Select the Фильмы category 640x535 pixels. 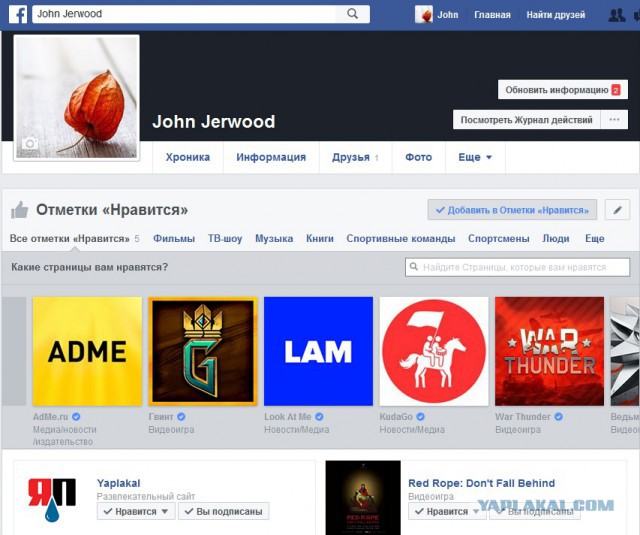(174, 238)
